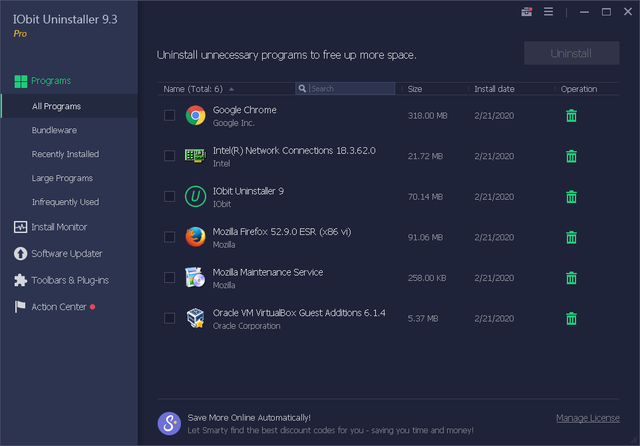Select Mozilla Firefox 52.9.0 ESR name text
The width and height of the screenshot is (640, 446).
coord(282,232)
